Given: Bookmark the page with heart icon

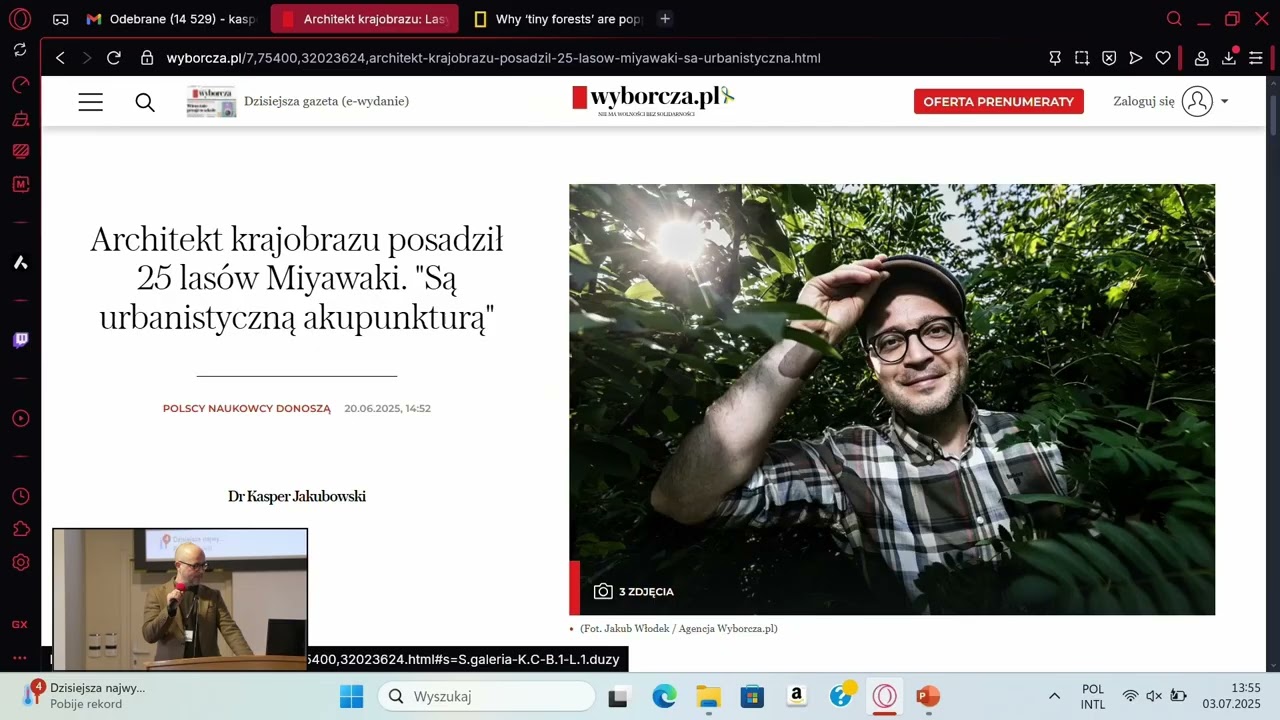Looking at the screenshot, I should [x=1163, y=58].
